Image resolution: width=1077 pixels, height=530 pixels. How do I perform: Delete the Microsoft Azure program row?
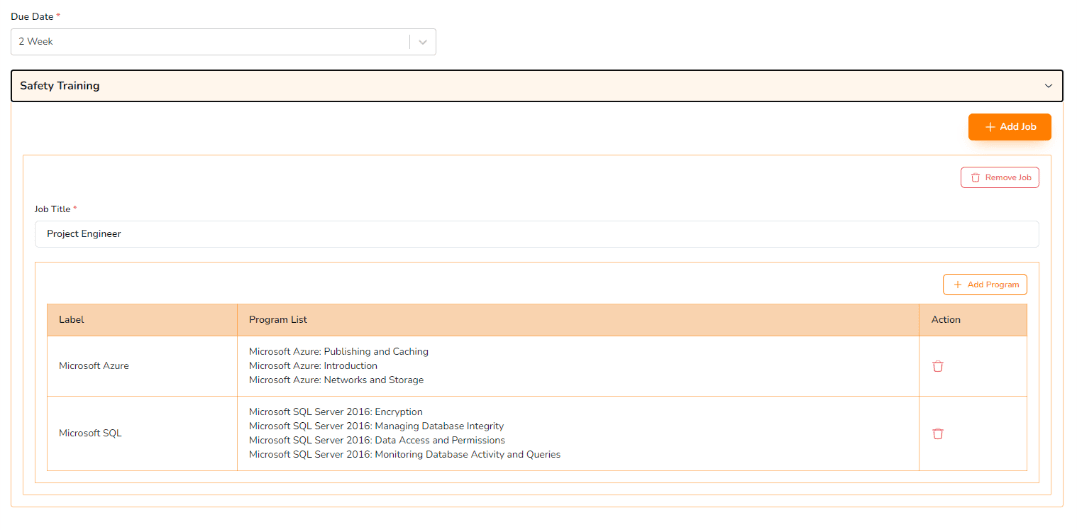pos(937,366)
